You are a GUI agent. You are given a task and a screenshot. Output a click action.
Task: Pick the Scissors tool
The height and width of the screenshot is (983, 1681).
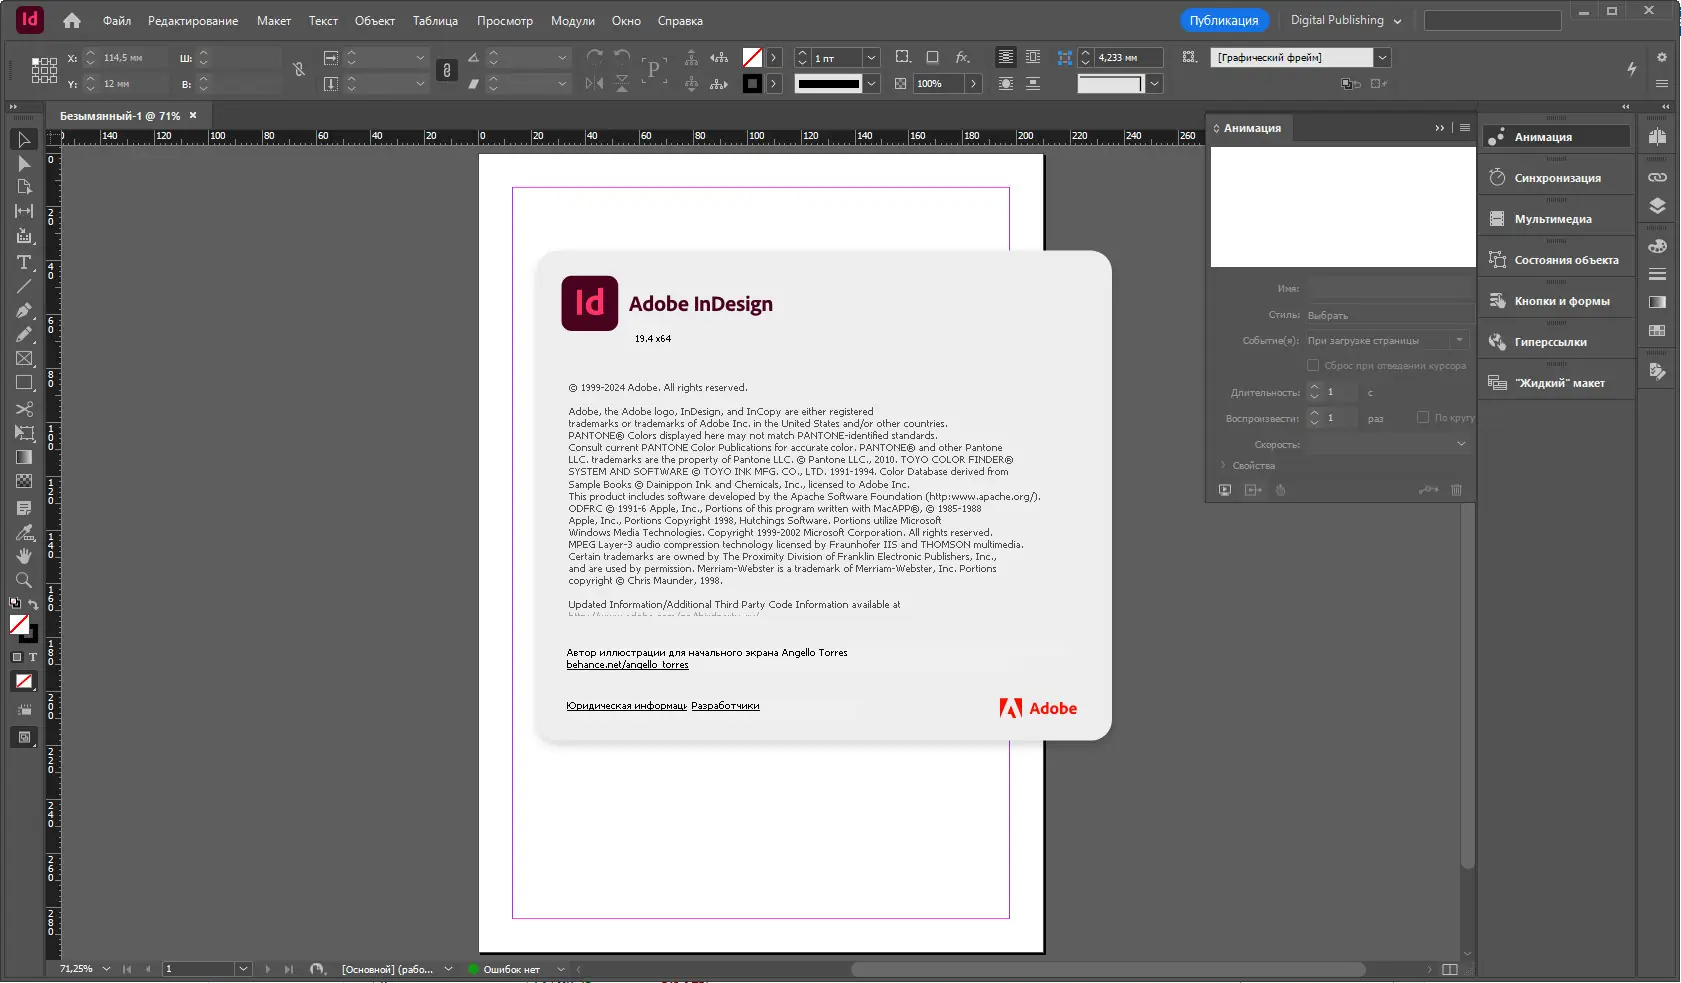[x=23, y=407]
